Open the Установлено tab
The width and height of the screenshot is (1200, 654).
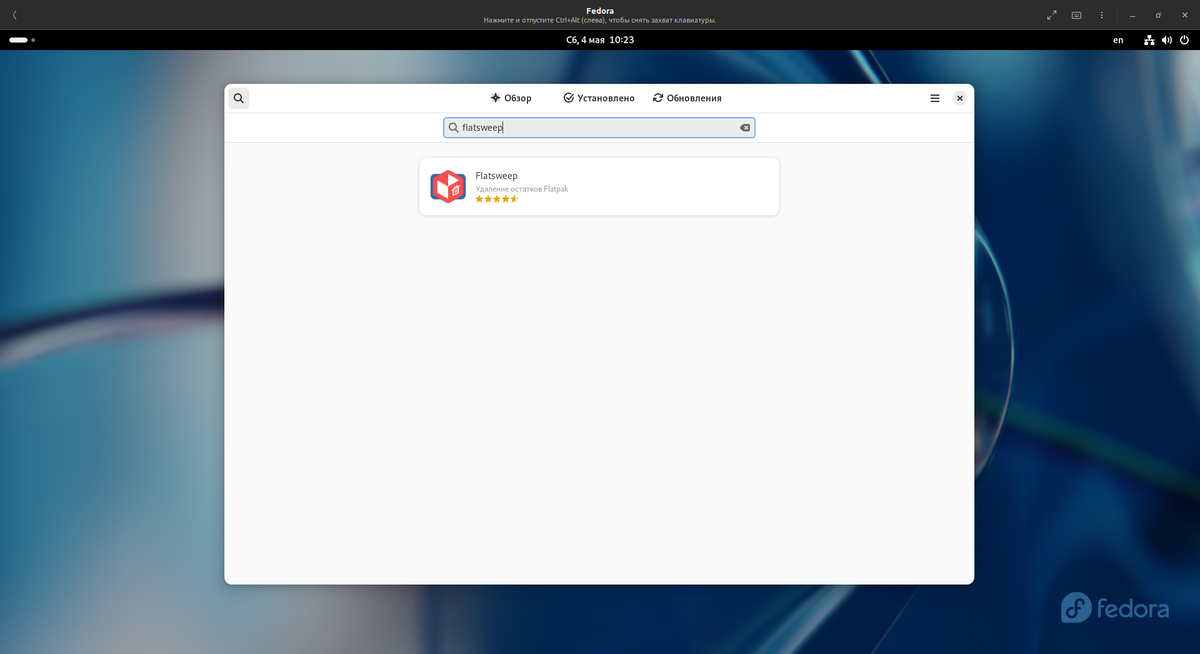(599, 98)
